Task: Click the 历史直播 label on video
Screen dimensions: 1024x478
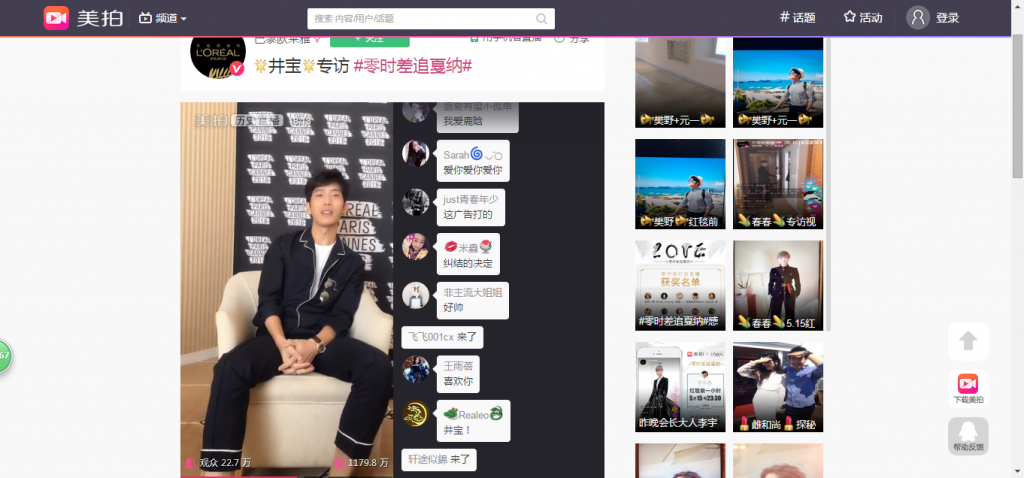Action: (x=258, y=120)
